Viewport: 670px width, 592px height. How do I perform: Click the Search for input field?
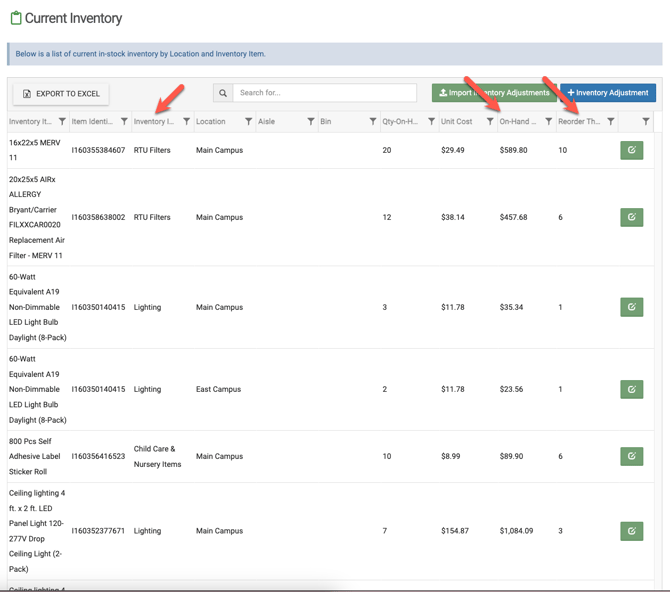tap(324, 93)
